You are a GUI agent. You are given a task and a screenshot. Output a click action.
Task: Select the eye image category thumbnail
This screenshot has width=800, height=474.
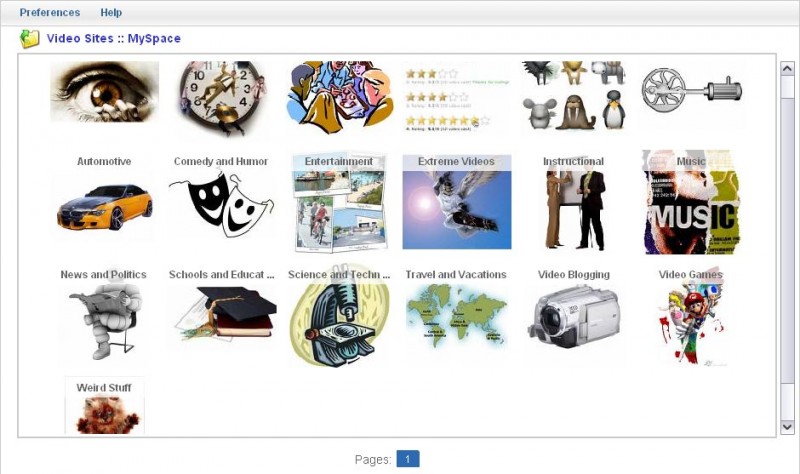[x=105, y=92]
